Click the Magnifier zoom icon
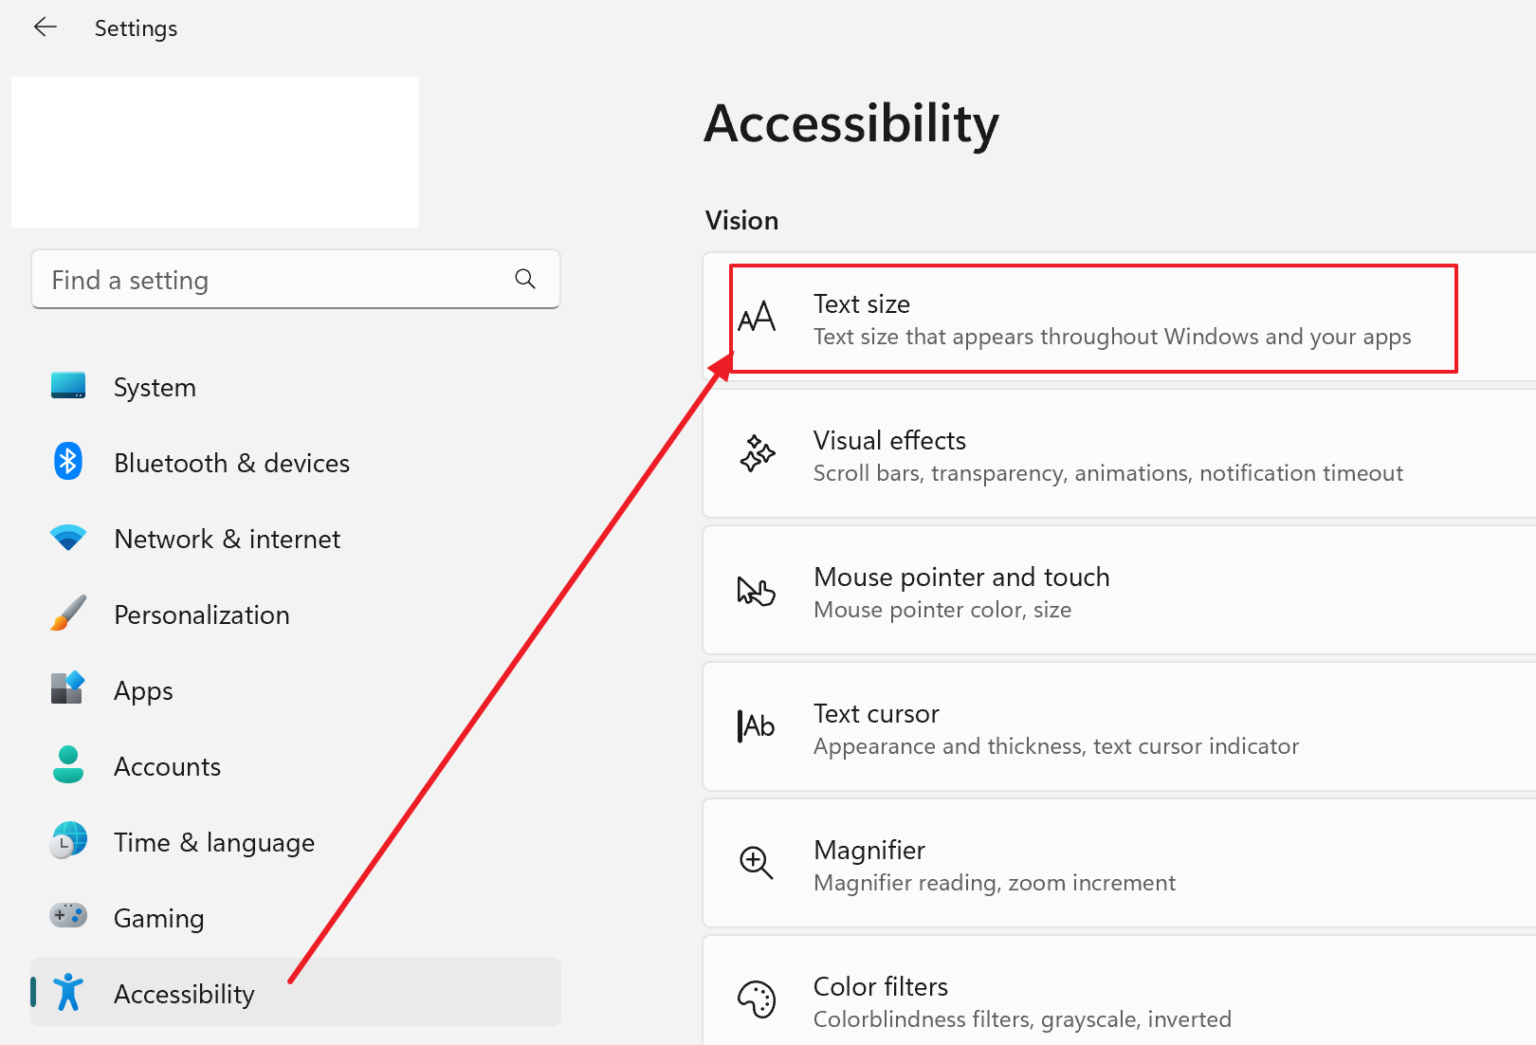 point(756,863)
